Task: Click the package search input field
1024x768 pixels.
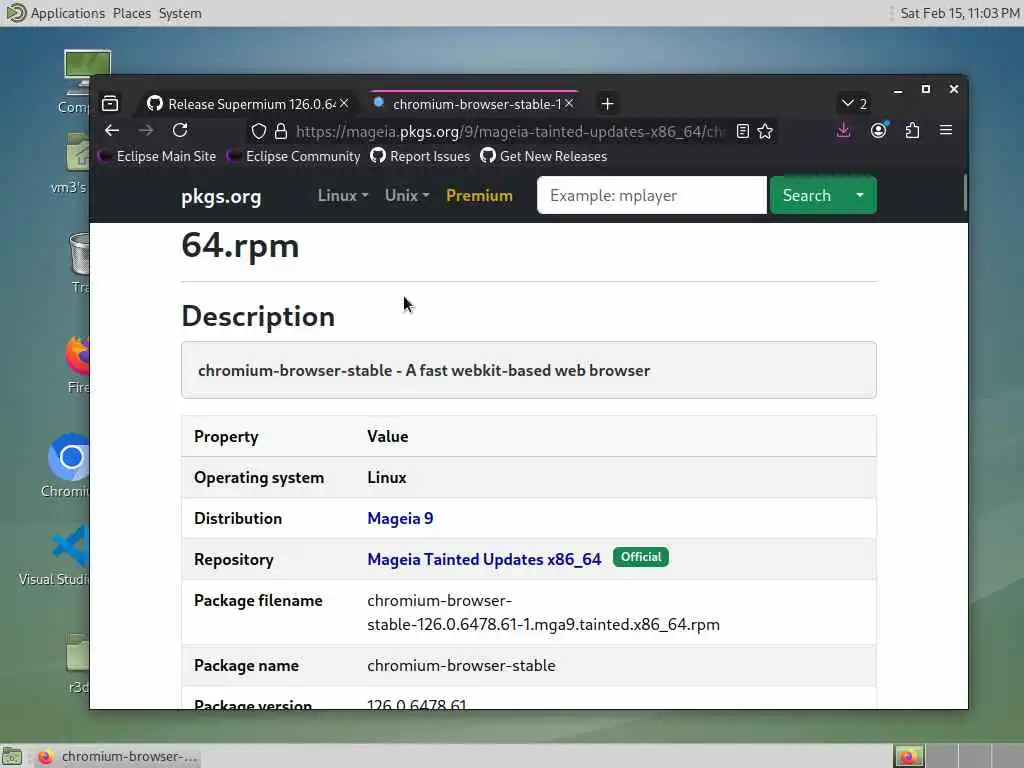Action: [652, 195]
